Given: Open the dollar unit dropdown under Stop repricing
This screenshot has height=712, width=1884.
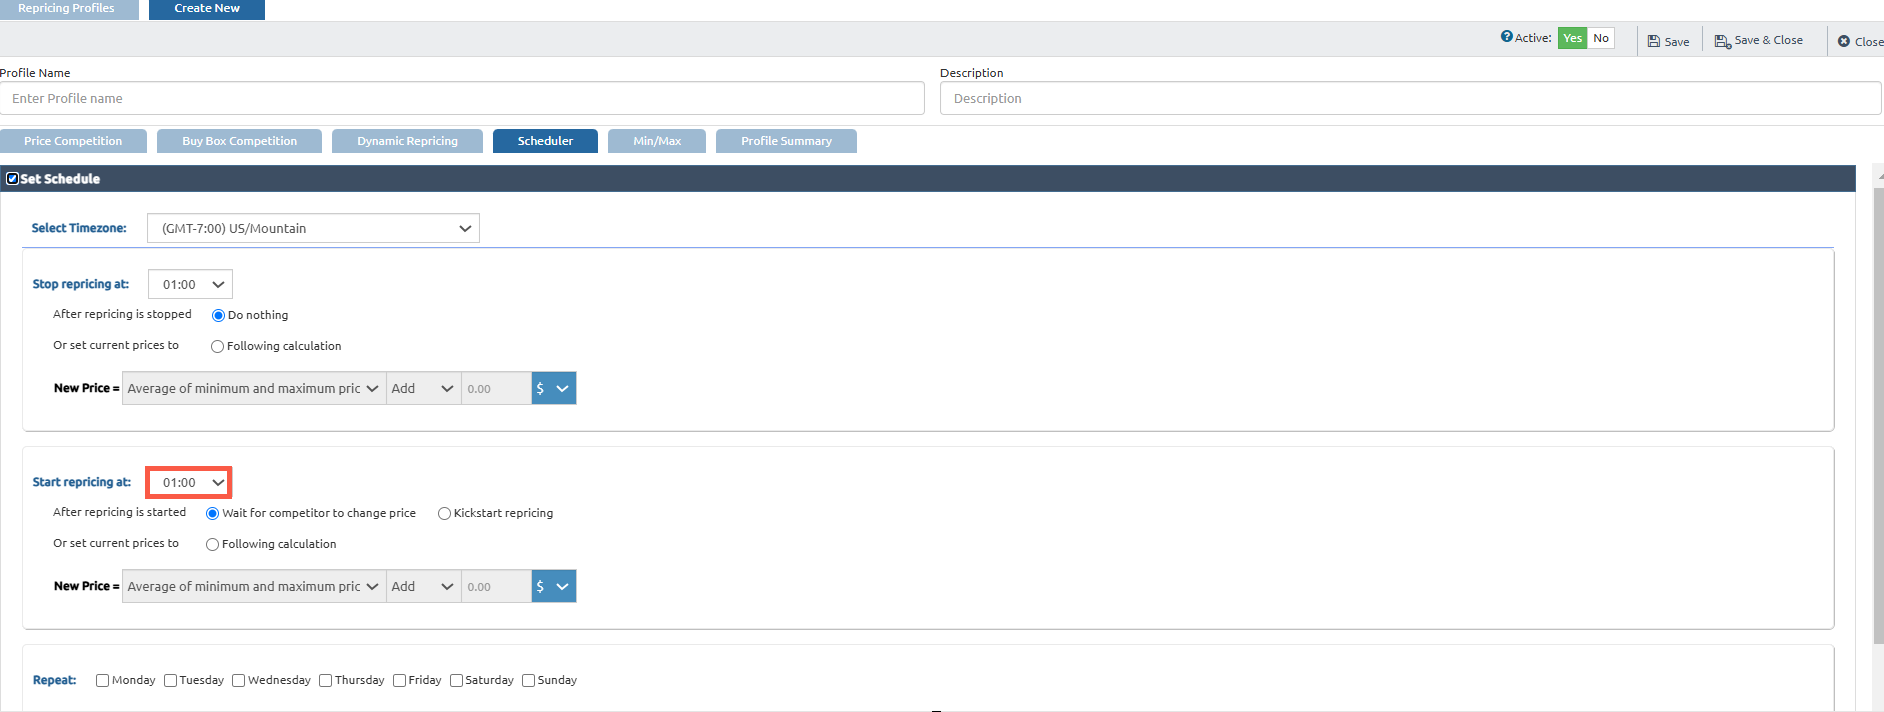Looking at the screenshot, I should coord(553,389).
